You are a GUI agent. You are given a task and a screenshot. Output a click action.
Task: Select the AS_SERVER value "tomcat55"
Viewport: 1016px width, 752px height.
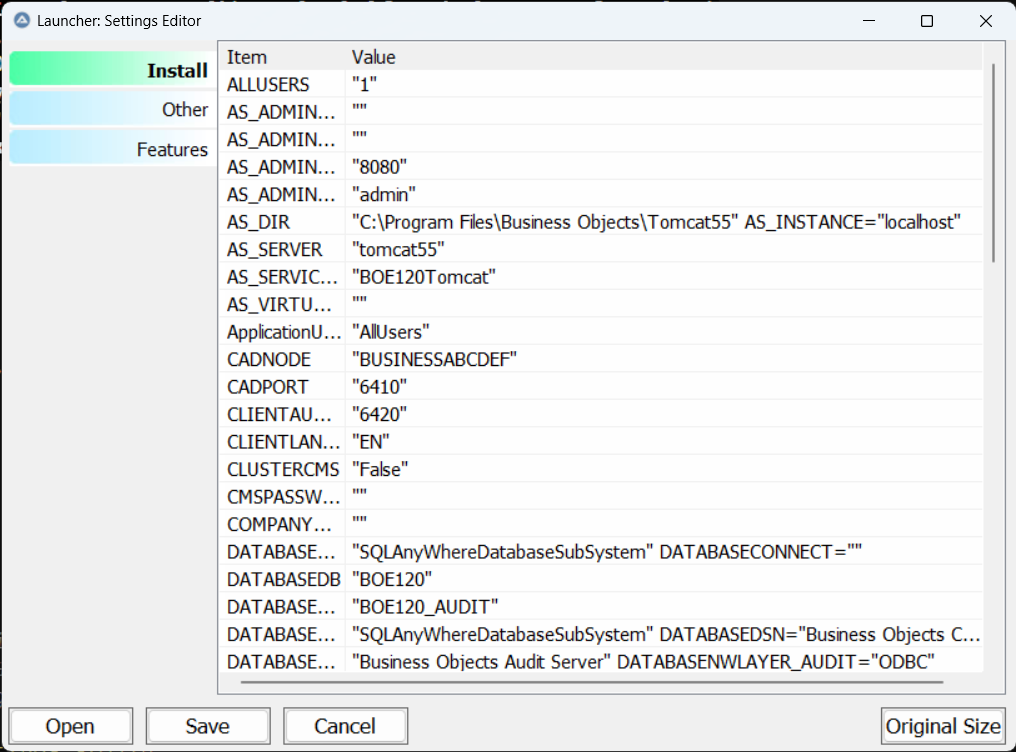[x=398, y=250]
